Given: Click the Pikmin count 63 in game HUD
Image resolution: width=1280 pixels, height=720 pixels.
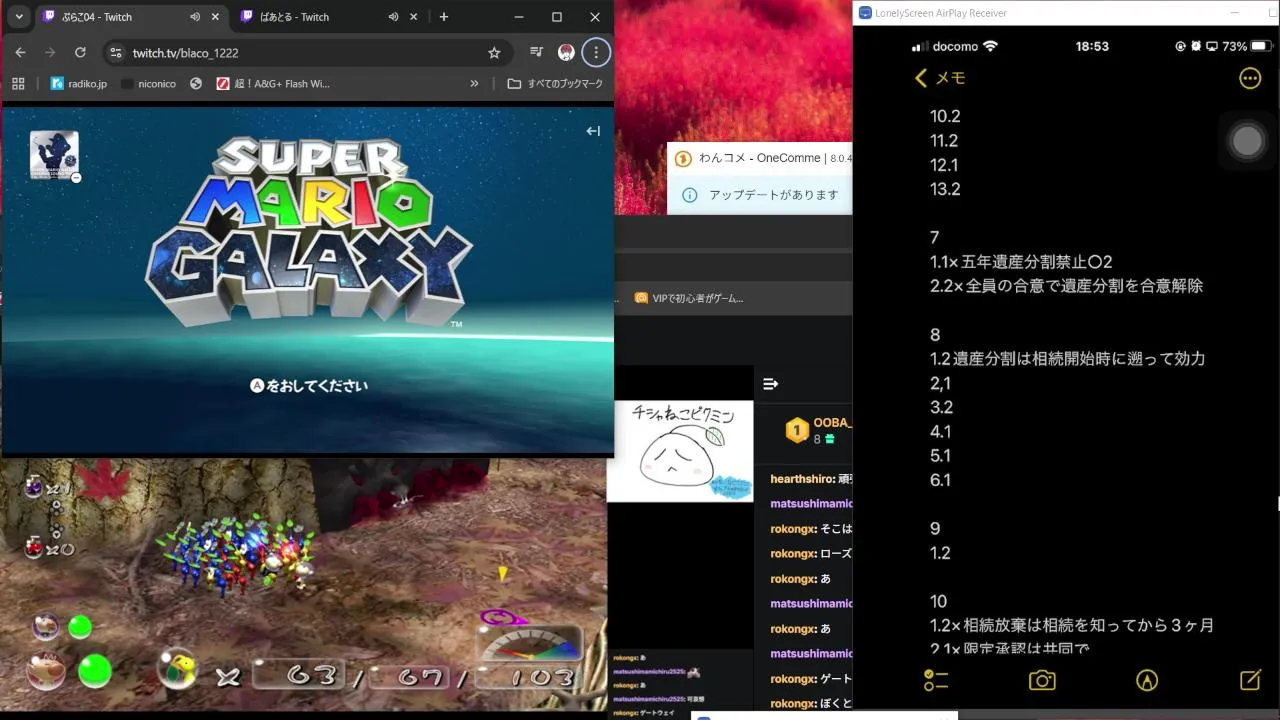Looking at the screenshot, I should 310,675.
